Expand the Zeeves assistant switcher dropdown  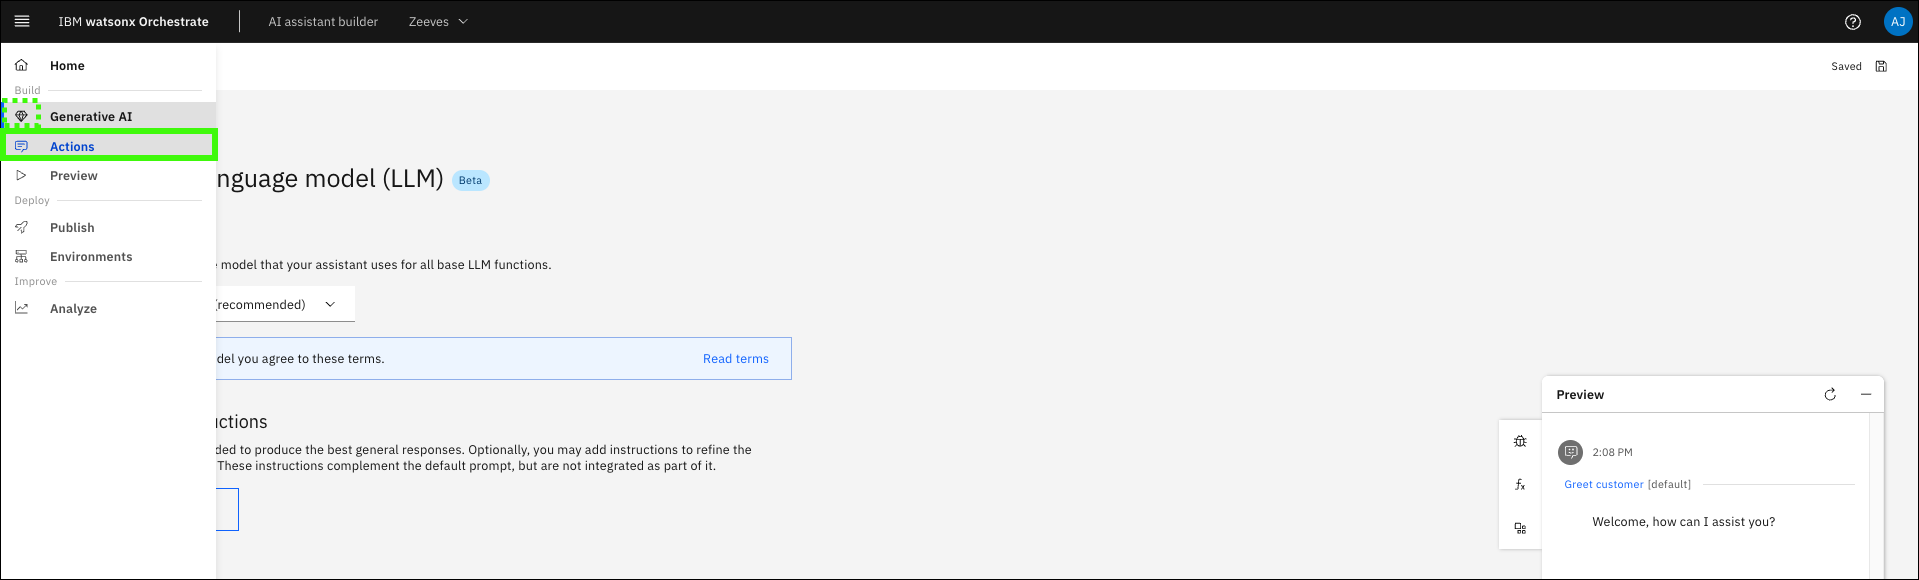(438, 22)
